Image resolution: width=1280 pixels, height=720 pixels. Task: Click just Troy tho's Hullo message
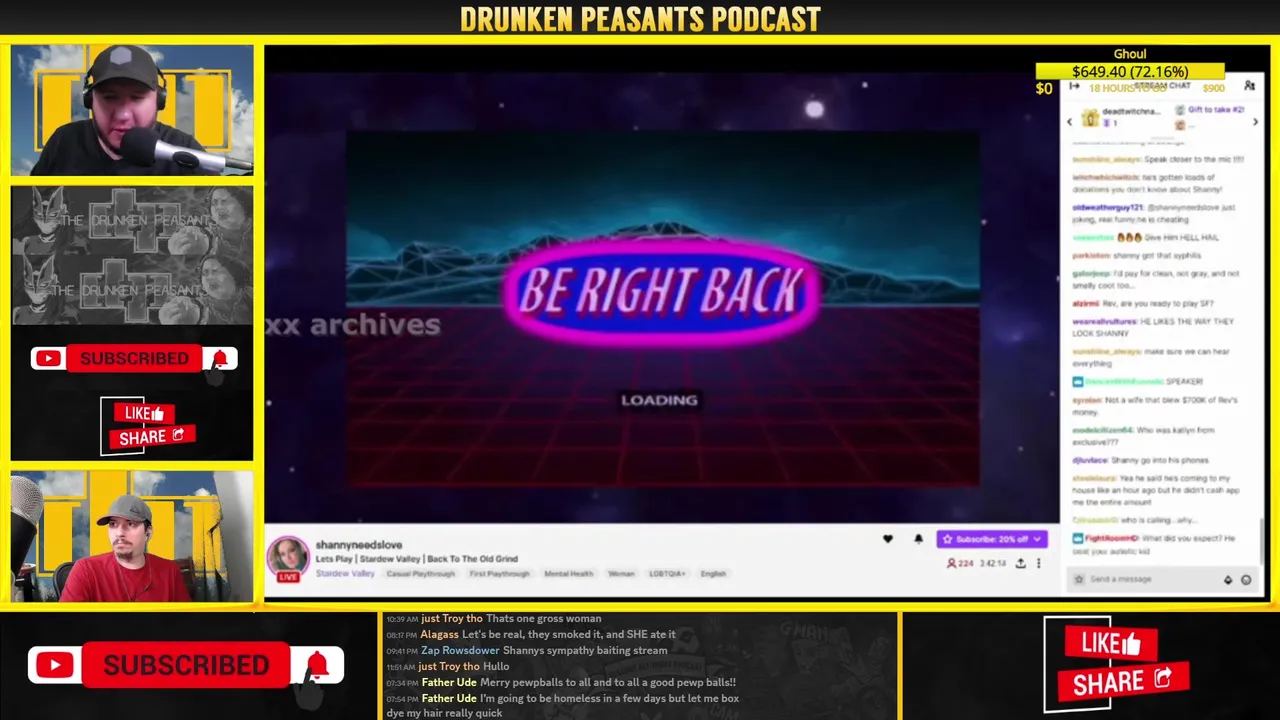pos(448,666)
